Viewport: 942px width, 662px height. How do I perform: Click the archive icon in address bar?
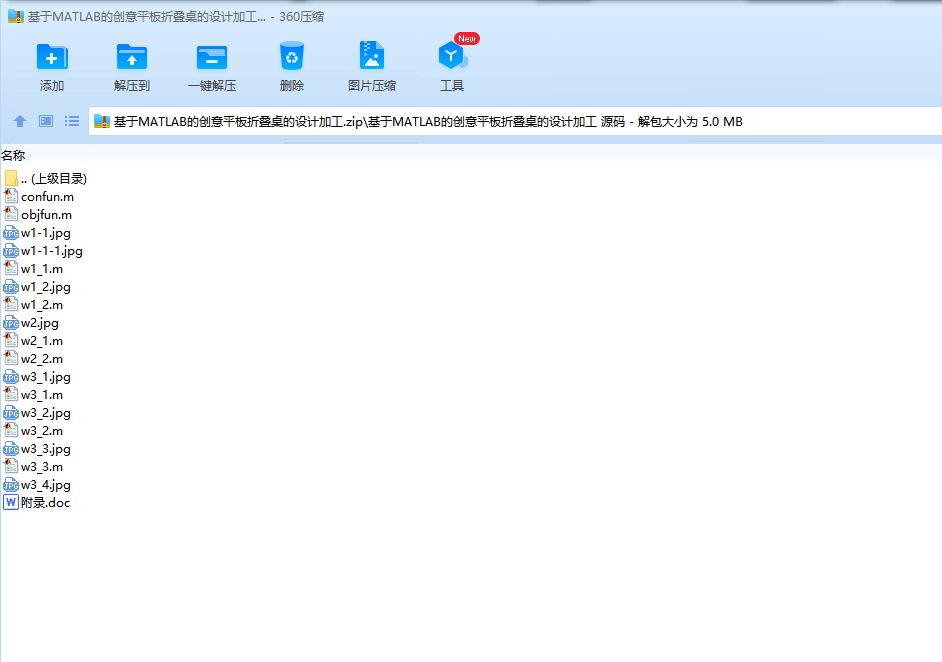pyautogui.click(x=102, y=121)
